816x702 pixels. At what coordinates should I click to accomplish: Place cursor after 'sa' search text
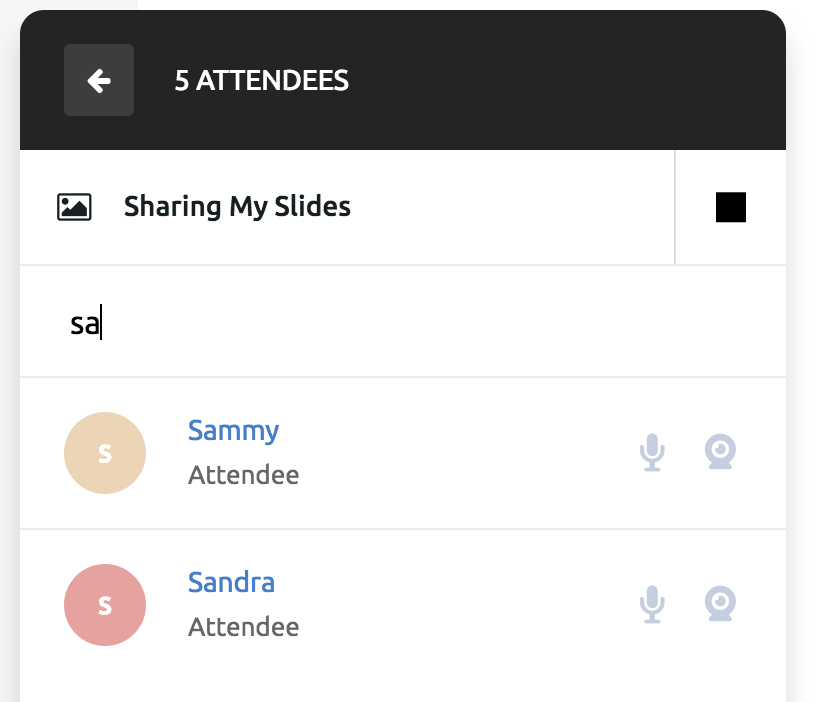(x=101, y=323)
